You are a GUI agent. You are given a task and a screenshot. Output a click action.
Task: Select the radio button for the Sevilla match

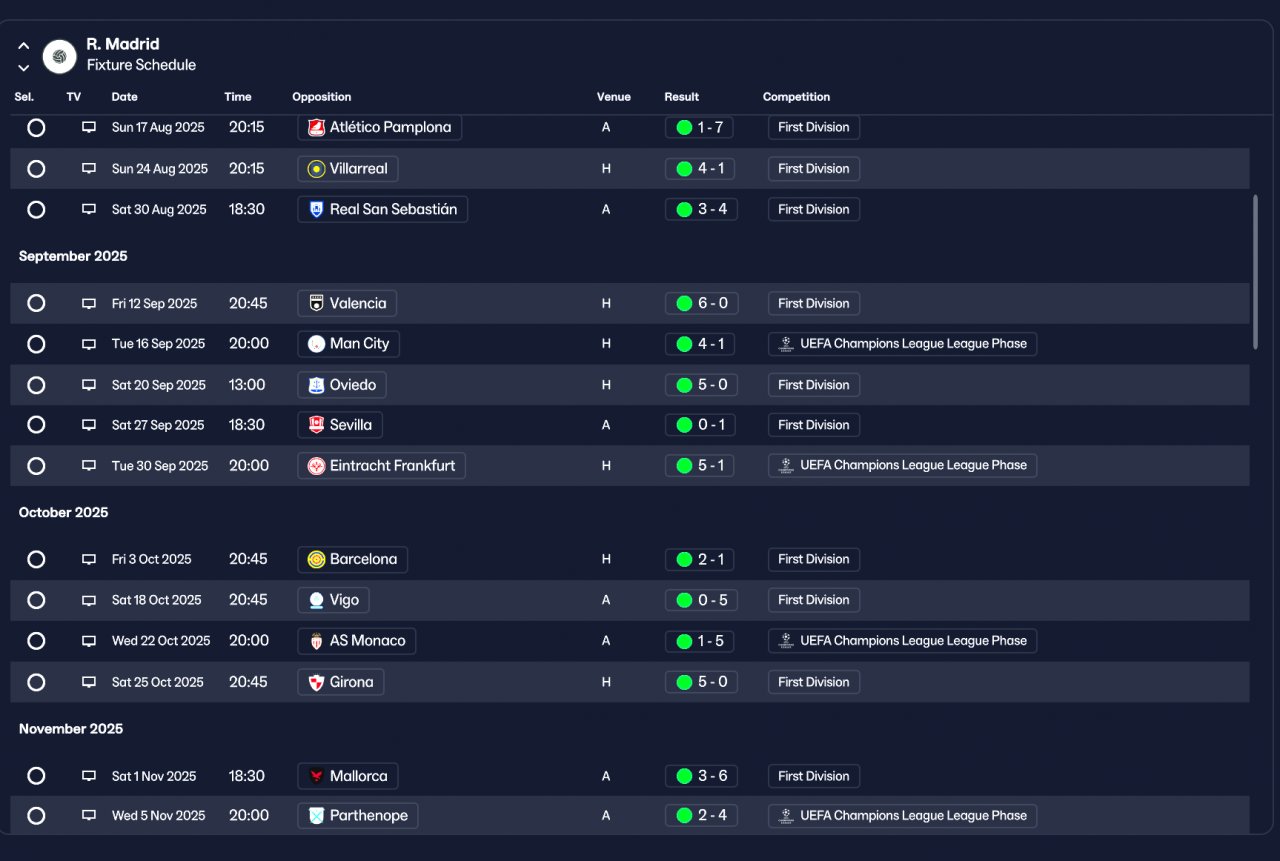[x=36, y=425]
